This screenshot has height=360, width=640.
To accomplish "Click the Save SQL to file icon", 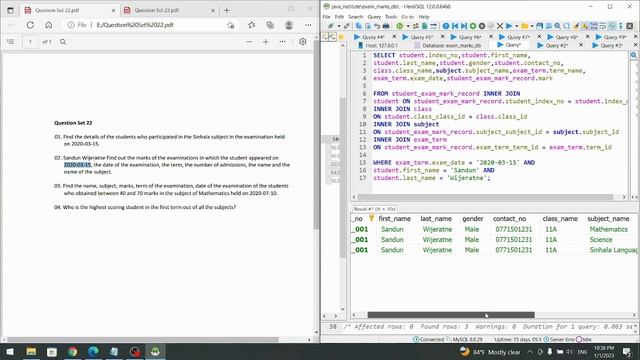I will coord(539,26).
